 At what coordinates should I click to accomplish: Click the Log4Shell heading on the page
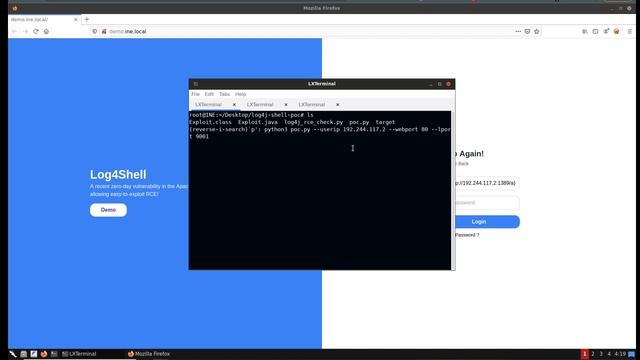[118, 175]
